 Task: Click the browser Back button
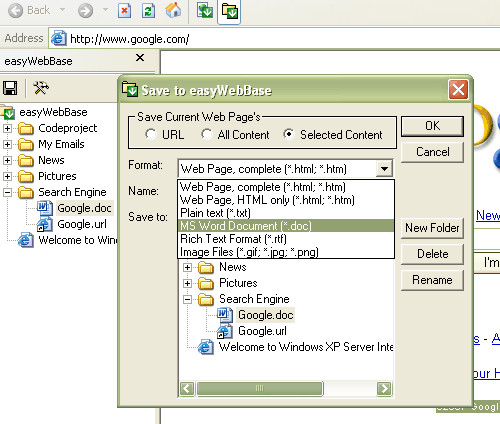29,11
